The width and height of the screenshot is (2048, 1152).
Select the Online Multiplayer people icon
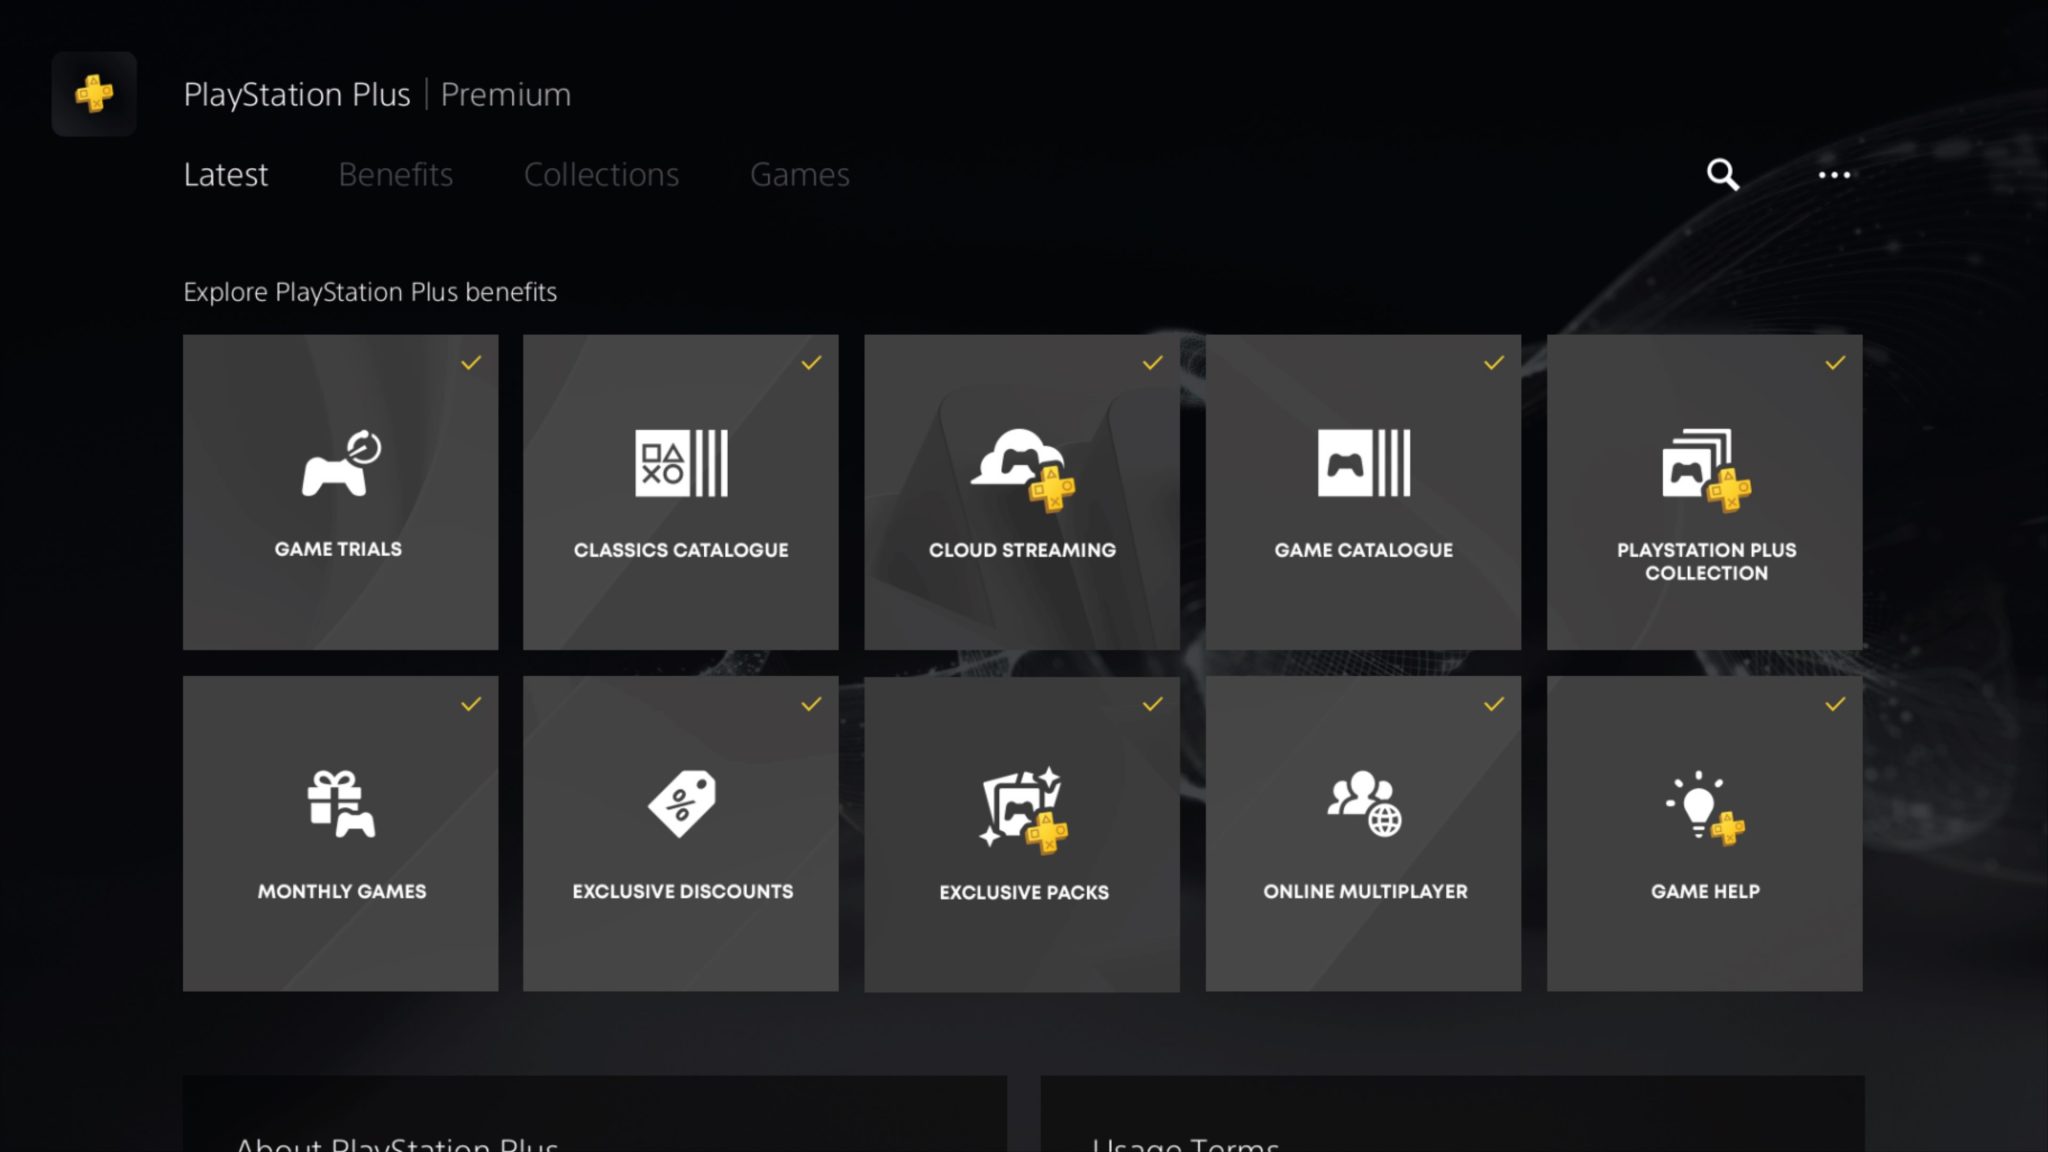coord(1364,803)
